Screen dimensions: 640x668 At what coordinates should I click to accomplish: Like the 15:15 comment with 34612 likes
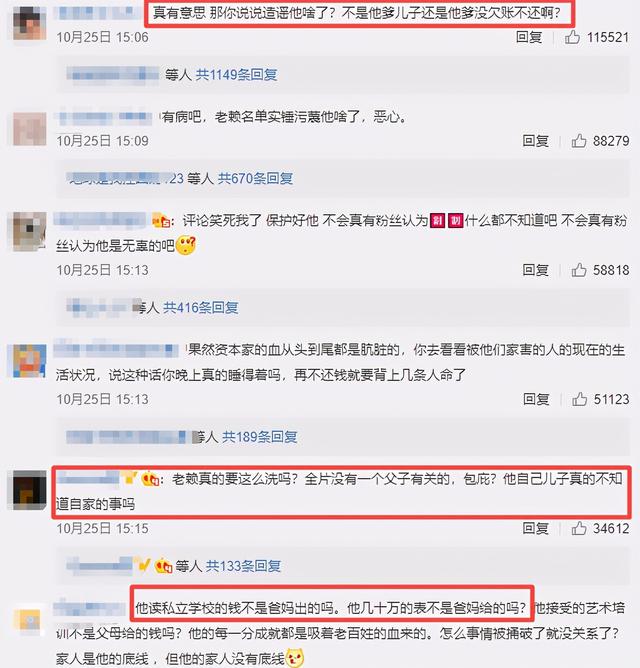tap(579, 528)
